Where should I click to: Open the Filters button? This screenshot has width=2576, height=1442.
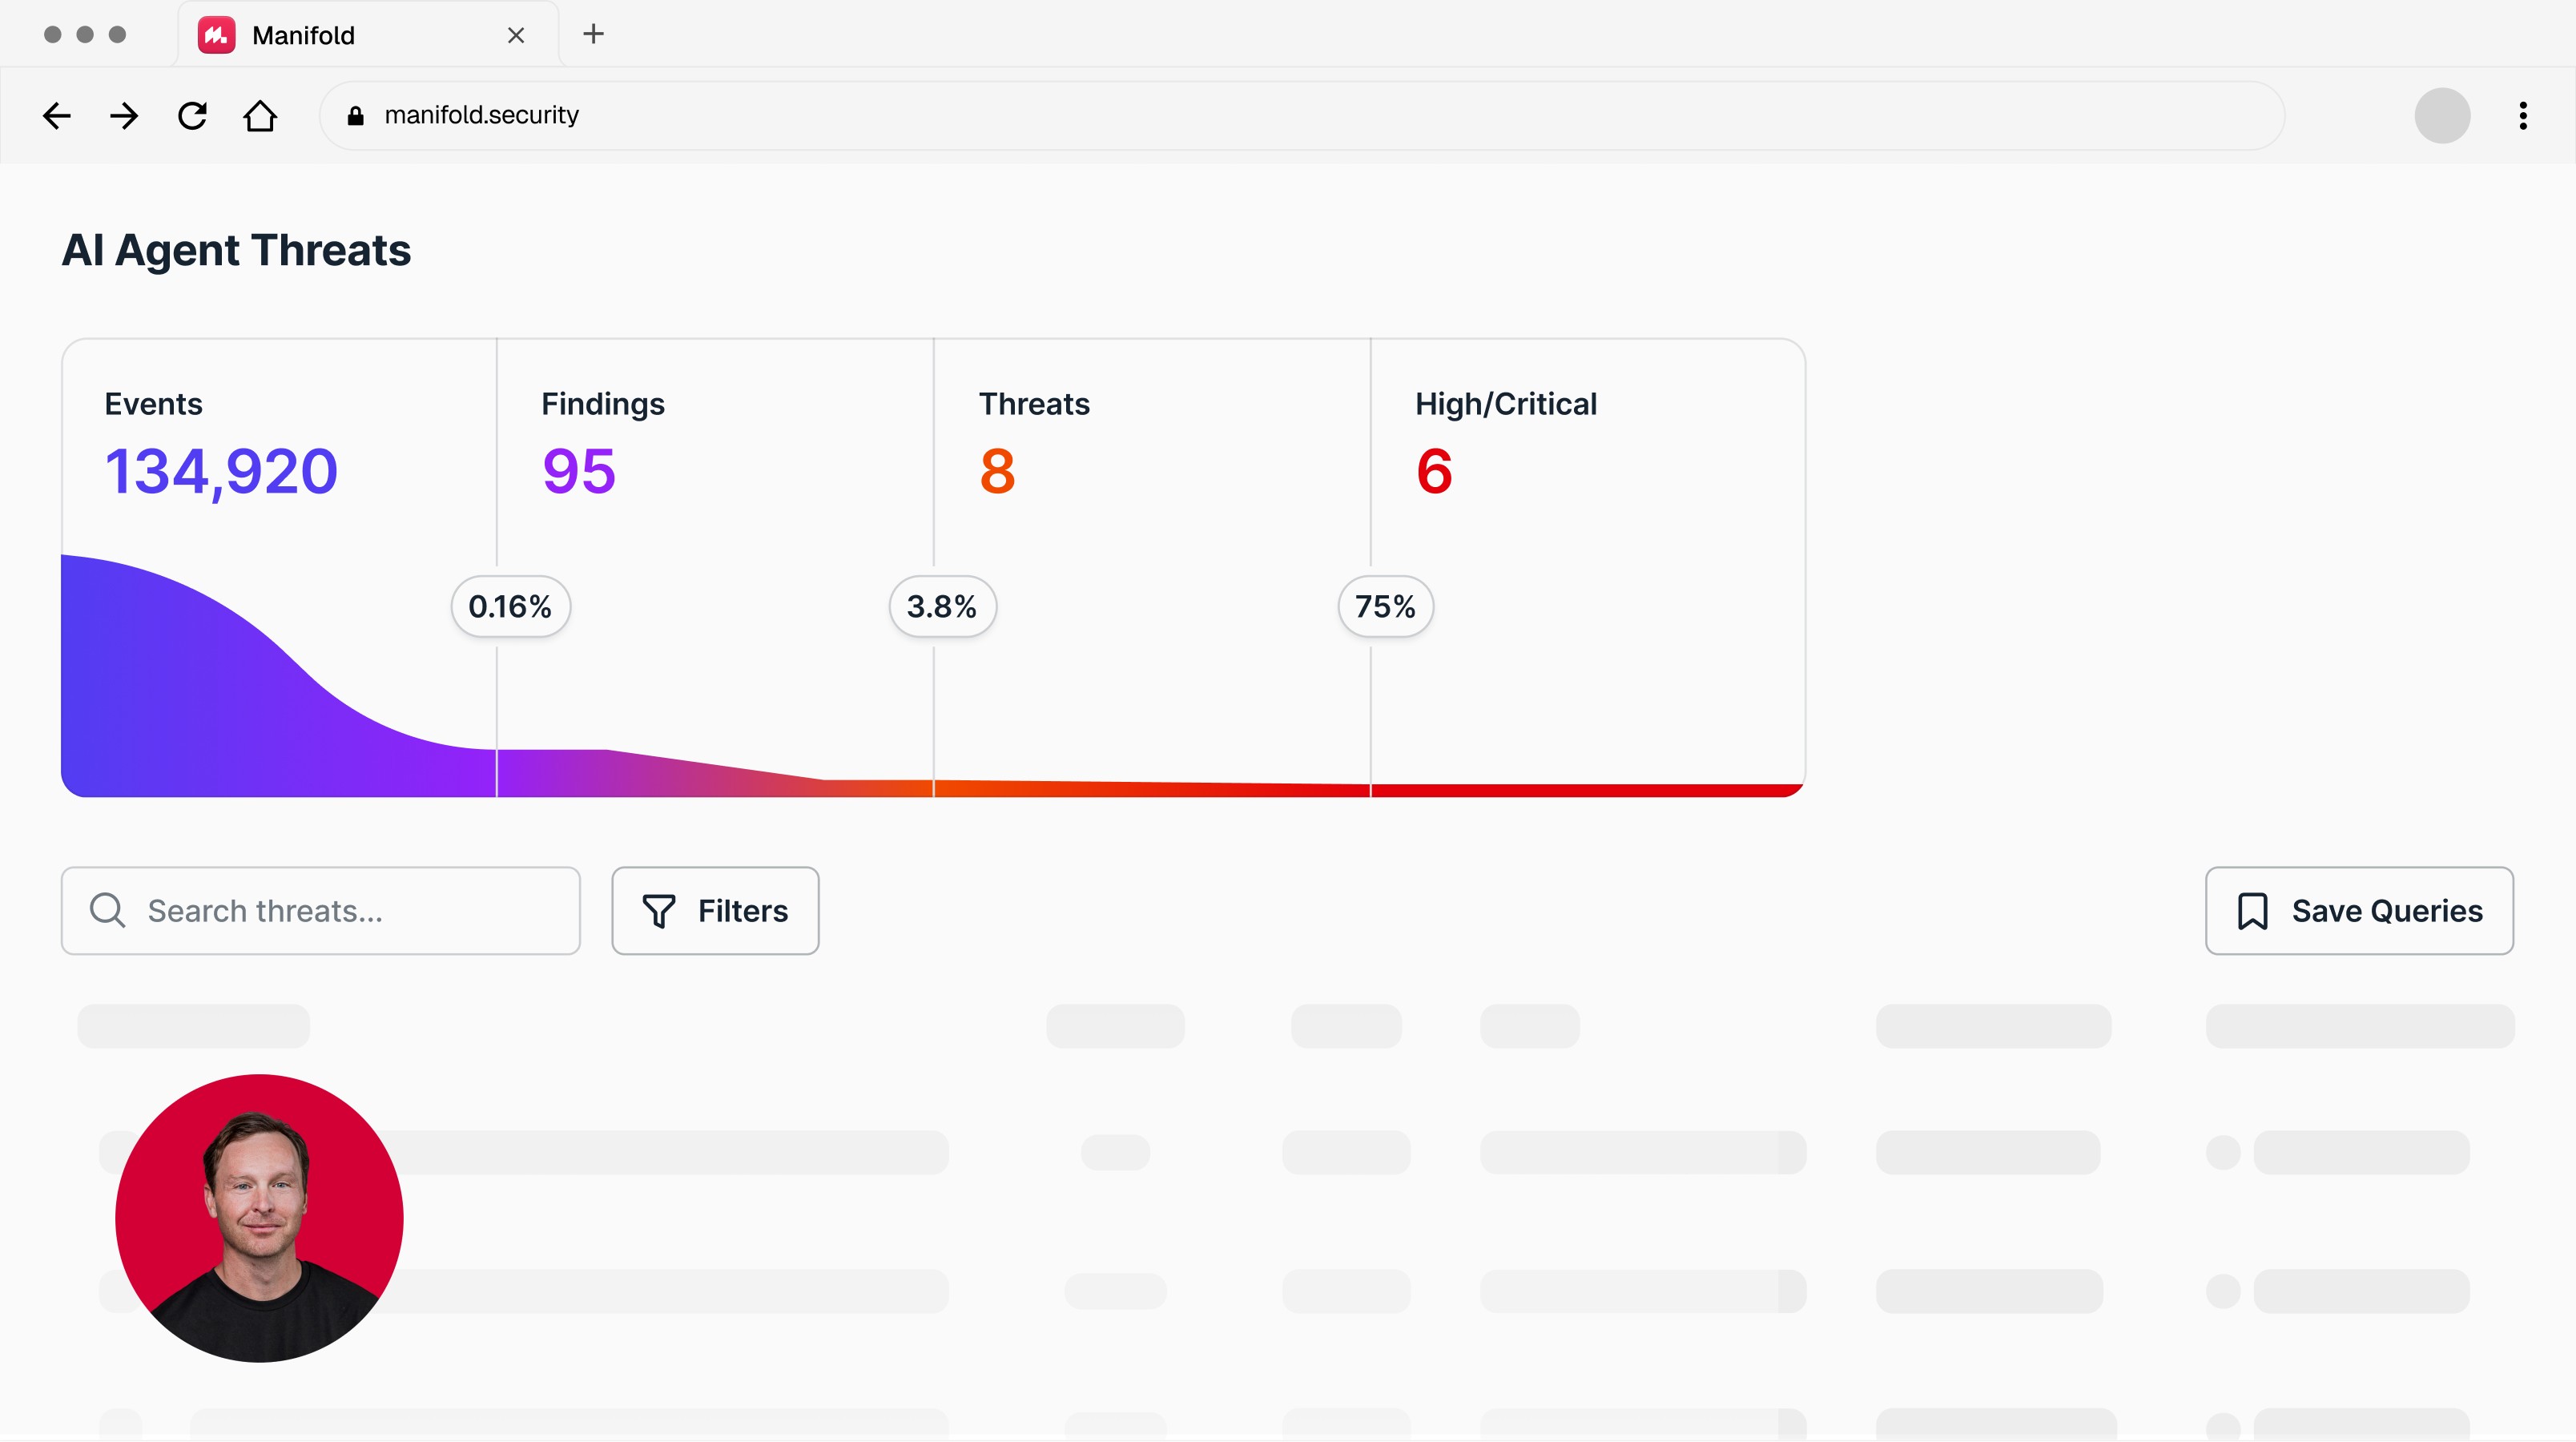click(715, 911)
